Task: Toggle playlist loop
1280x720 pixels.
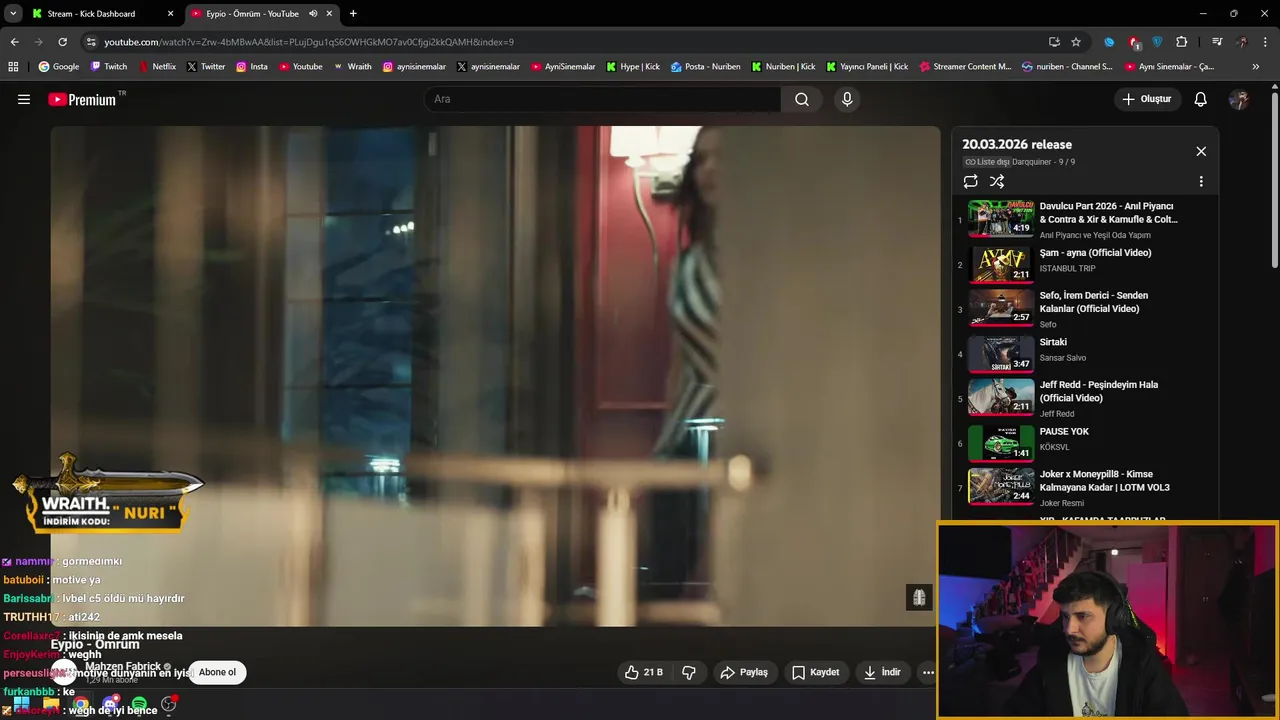Action: [x=970, y=181]
